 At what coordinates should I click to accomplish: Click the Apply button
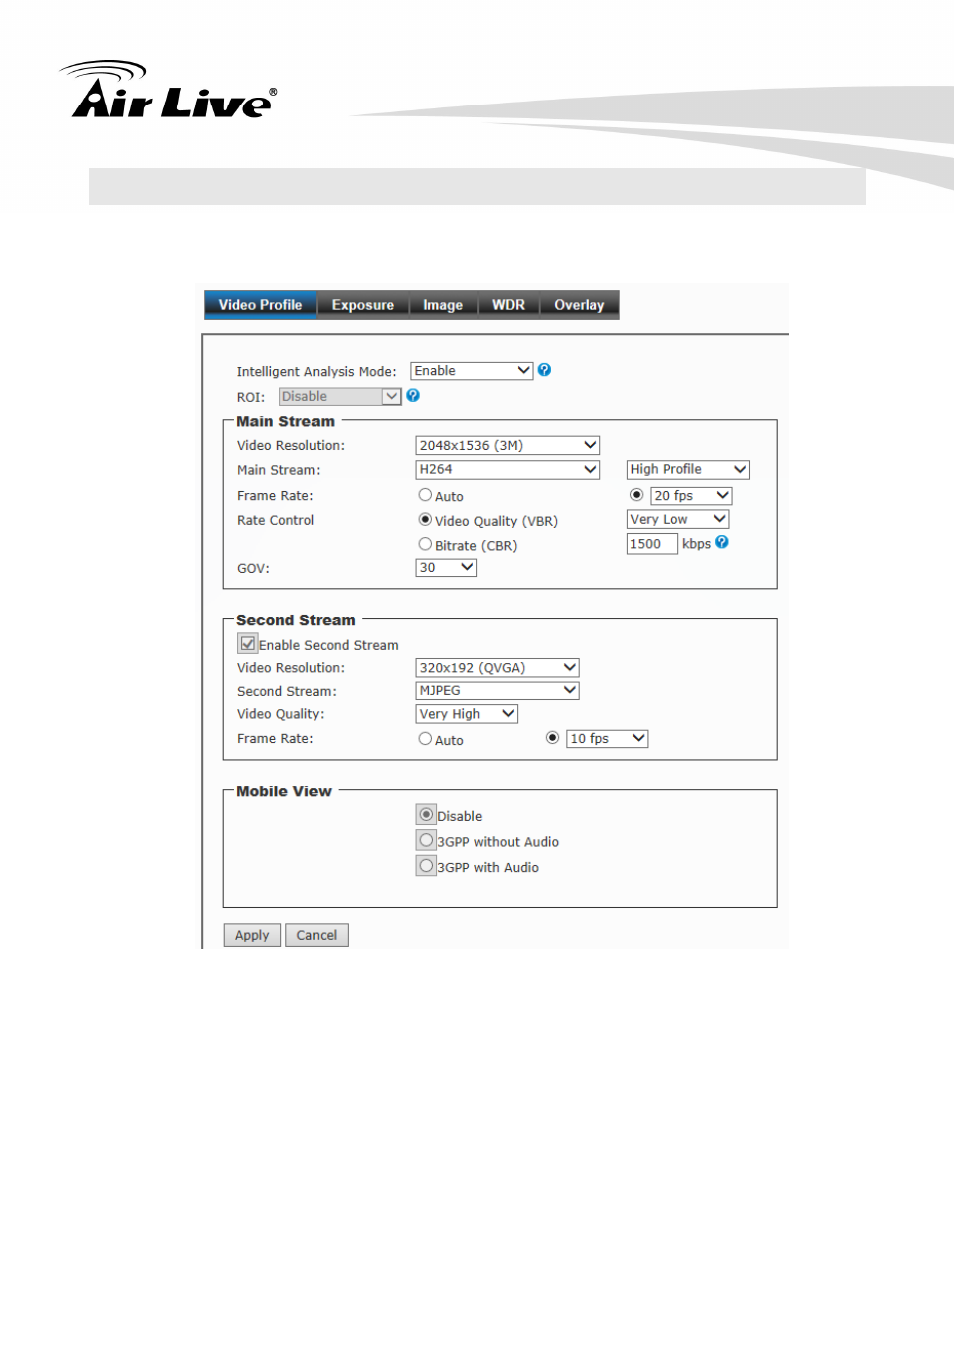click(252, 935)
